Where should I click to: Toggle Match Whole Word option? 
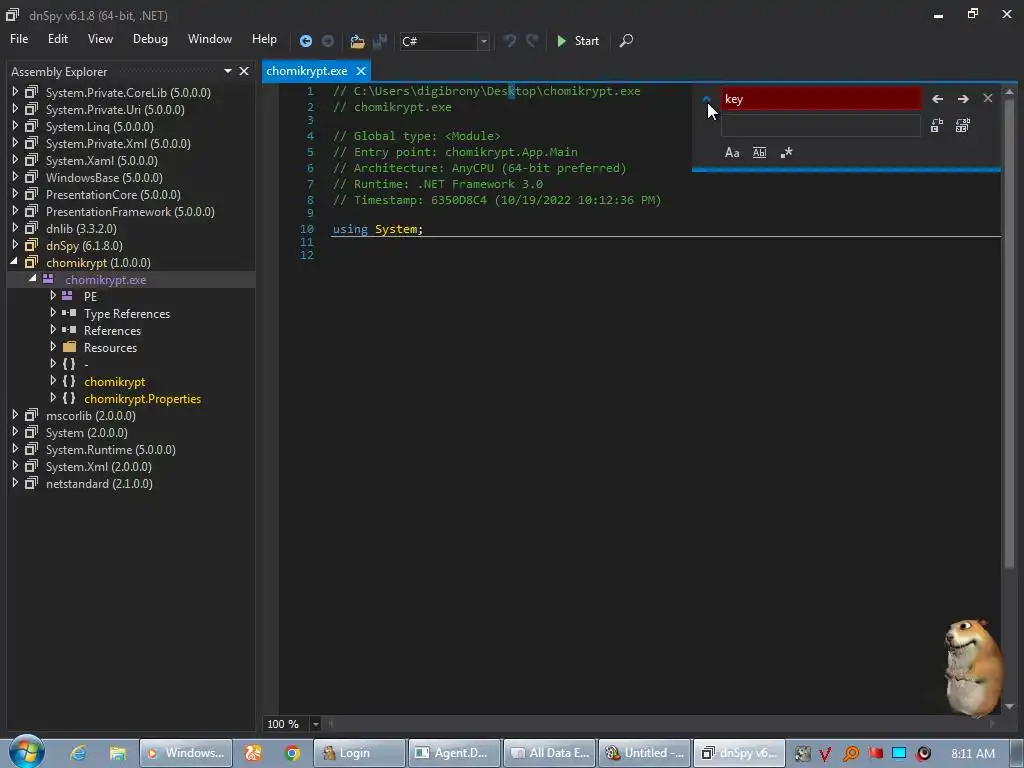(x=760, y=153)
